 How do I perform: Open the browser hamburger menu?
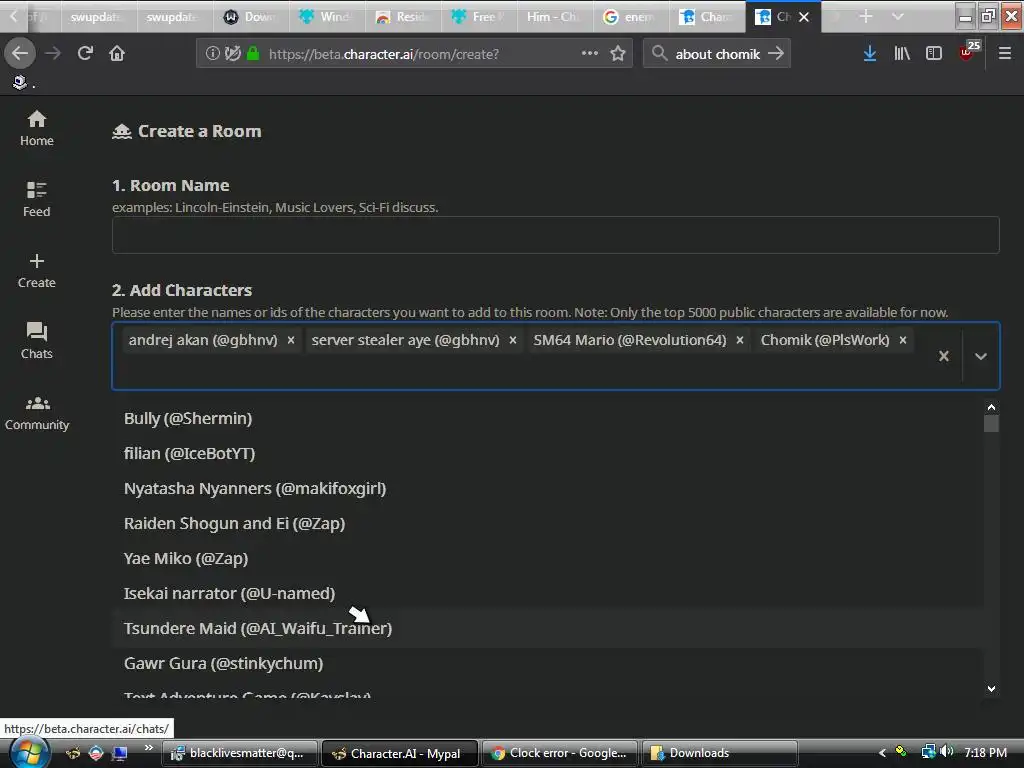click(x=1005, y=54)
